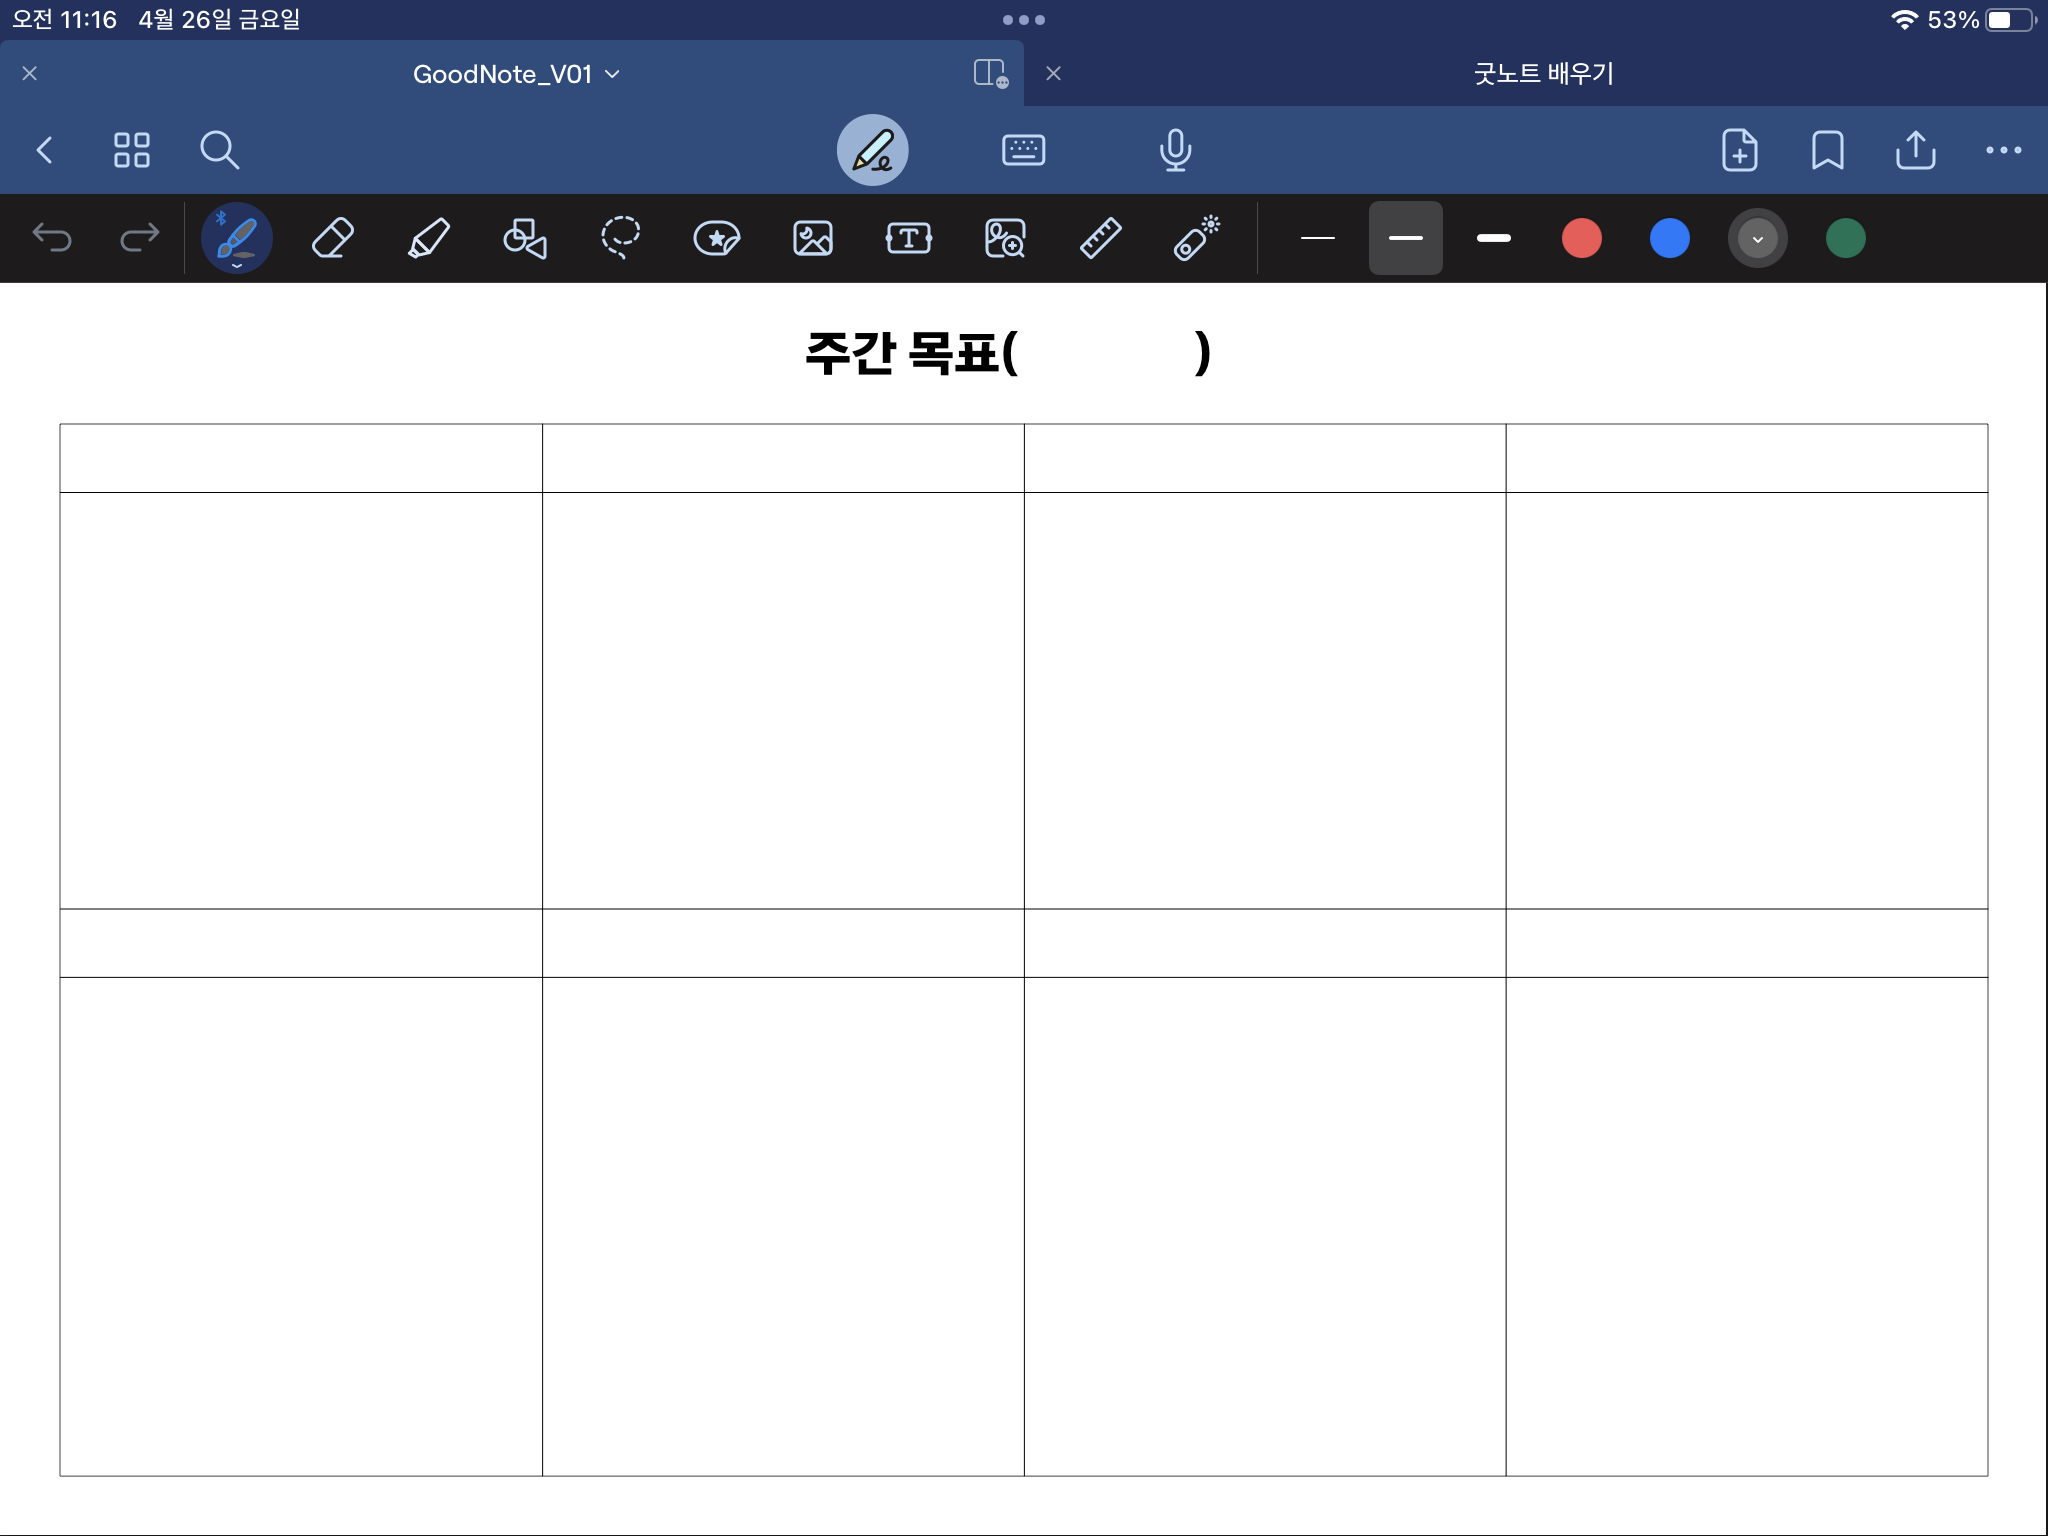The width and height of the screenshot is (2048, 1536).
Task: Select the Image insert tool
Action: pyautogui.click(x=813, y=238)
